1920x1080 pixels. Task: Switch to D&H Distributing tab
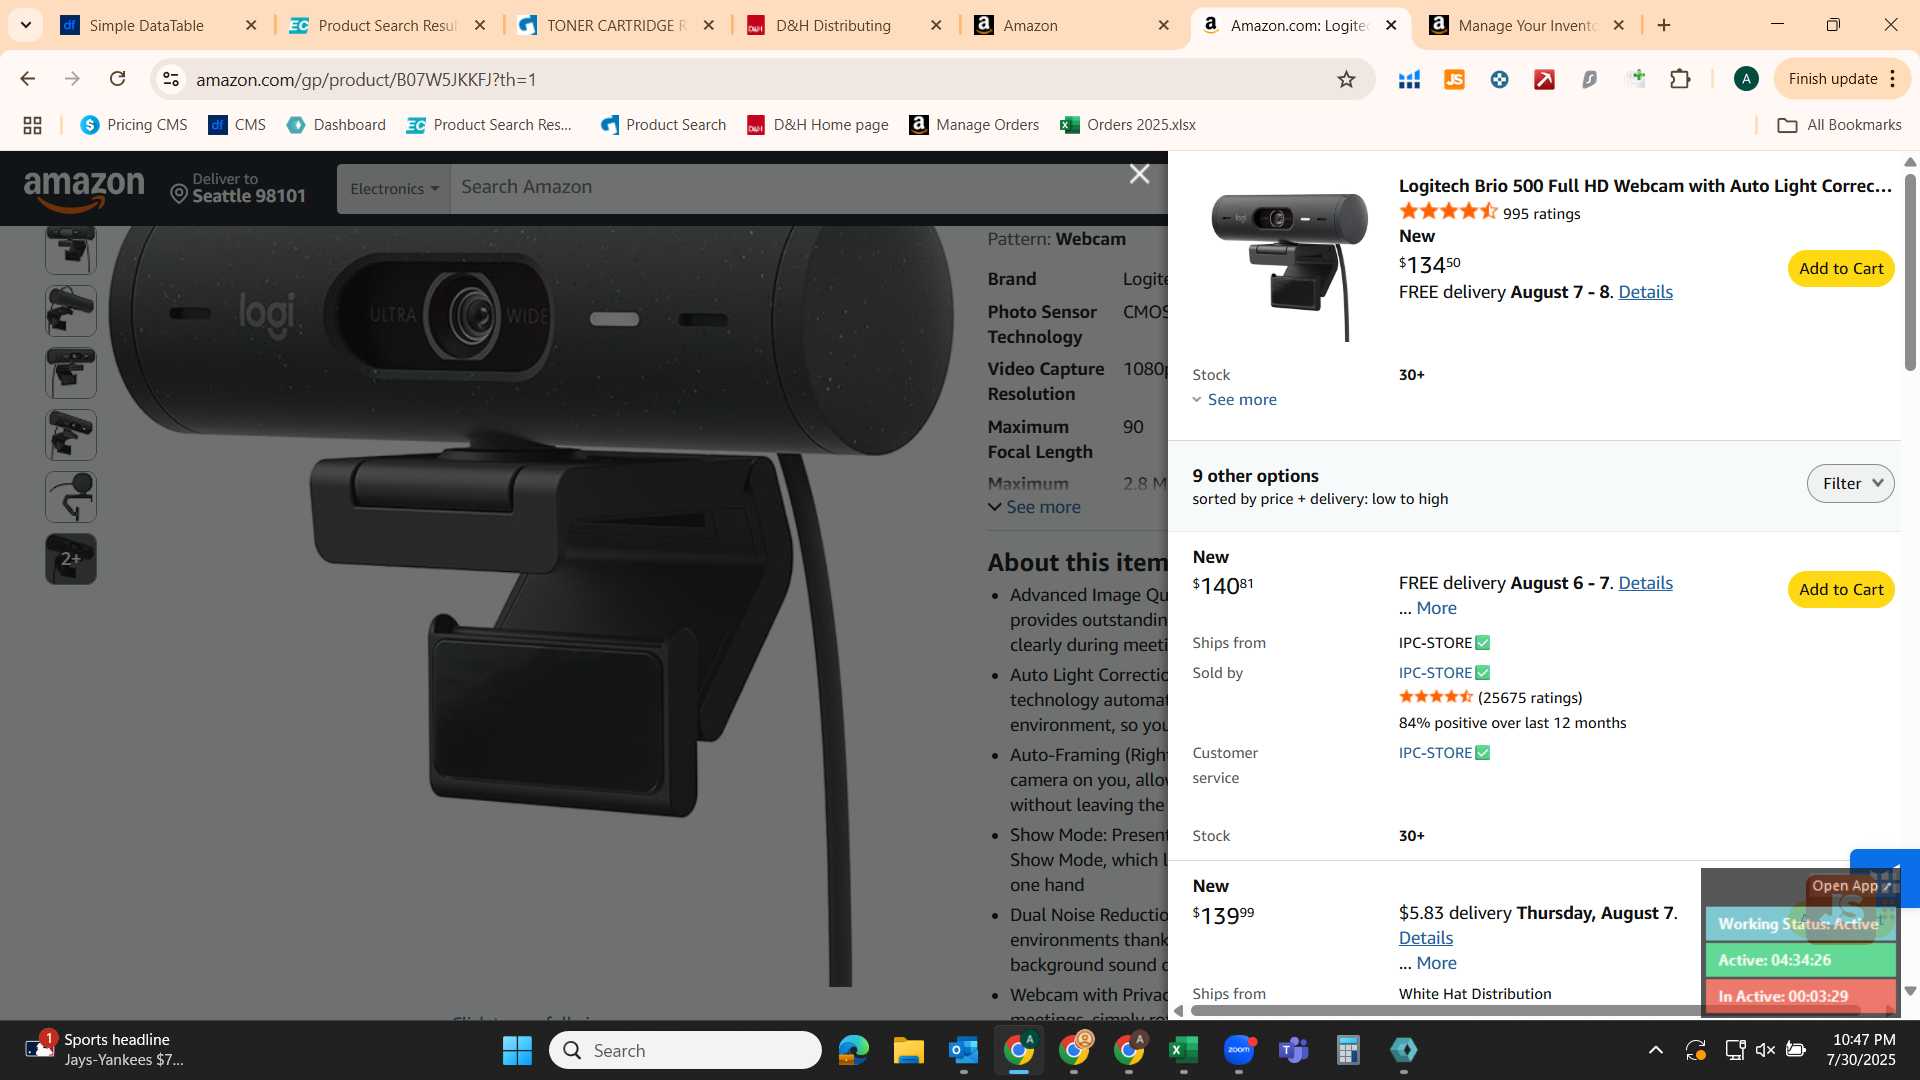833,26
